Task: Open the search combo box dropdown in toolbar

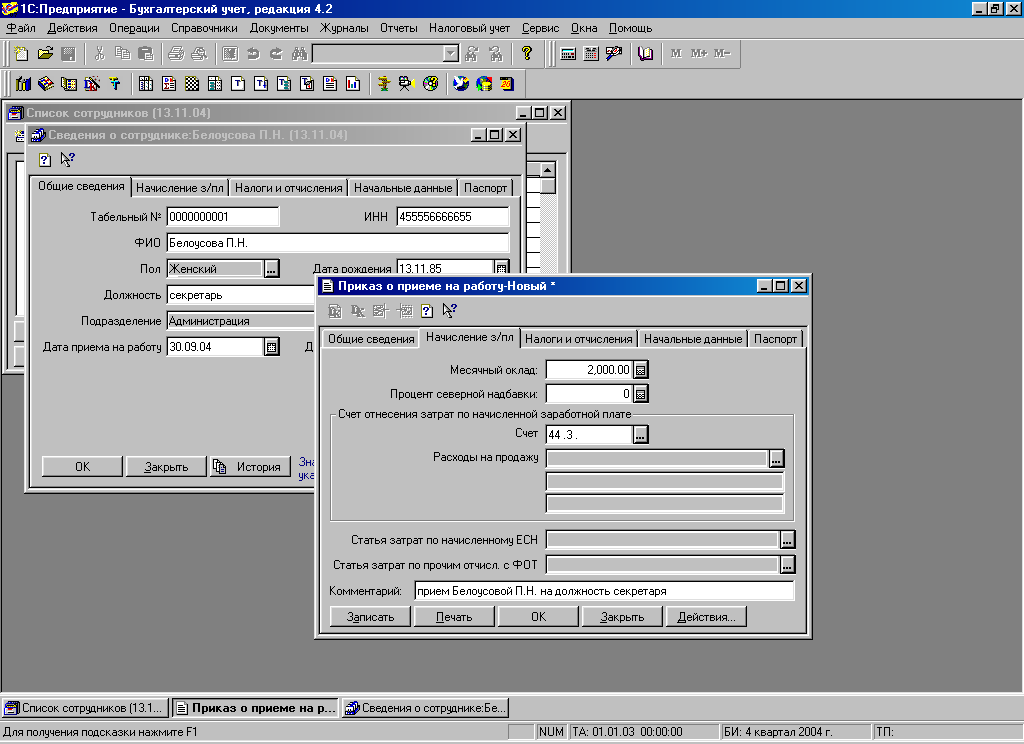Action: coord(451,54)
